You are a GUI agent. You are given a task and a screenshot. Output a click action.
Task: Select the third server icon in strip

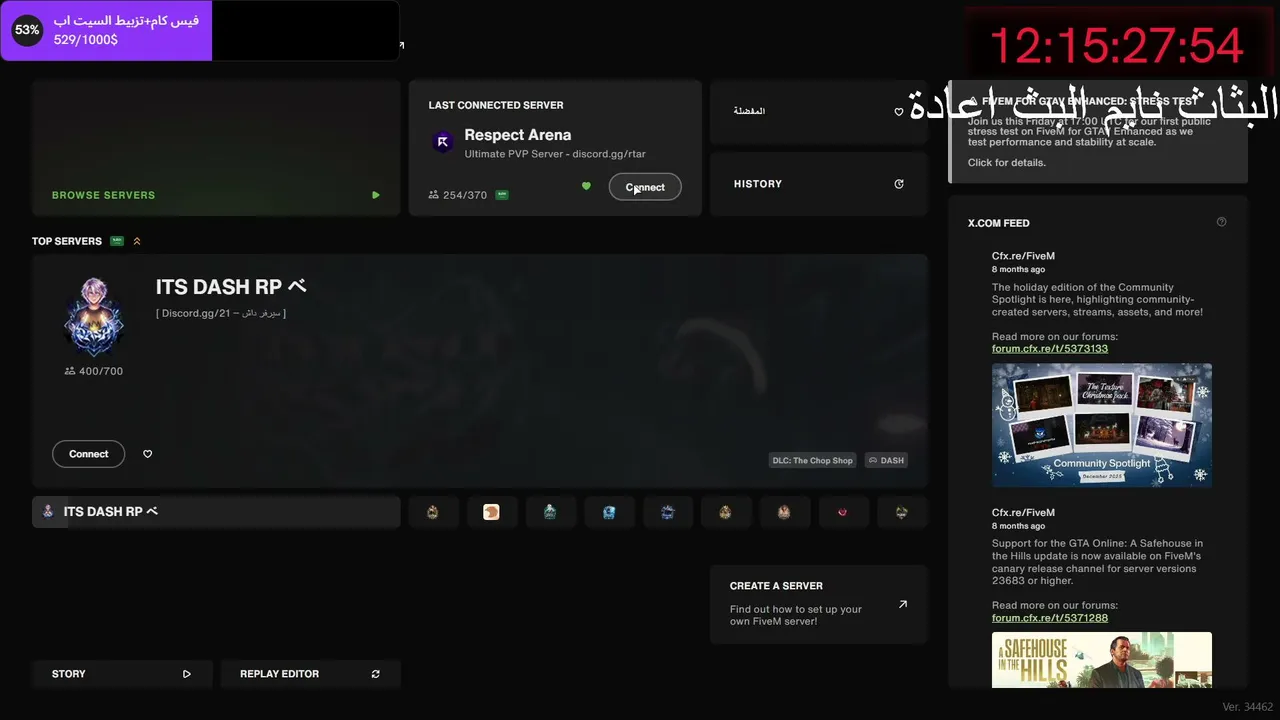pyautogui.click(x=550, y=512)
